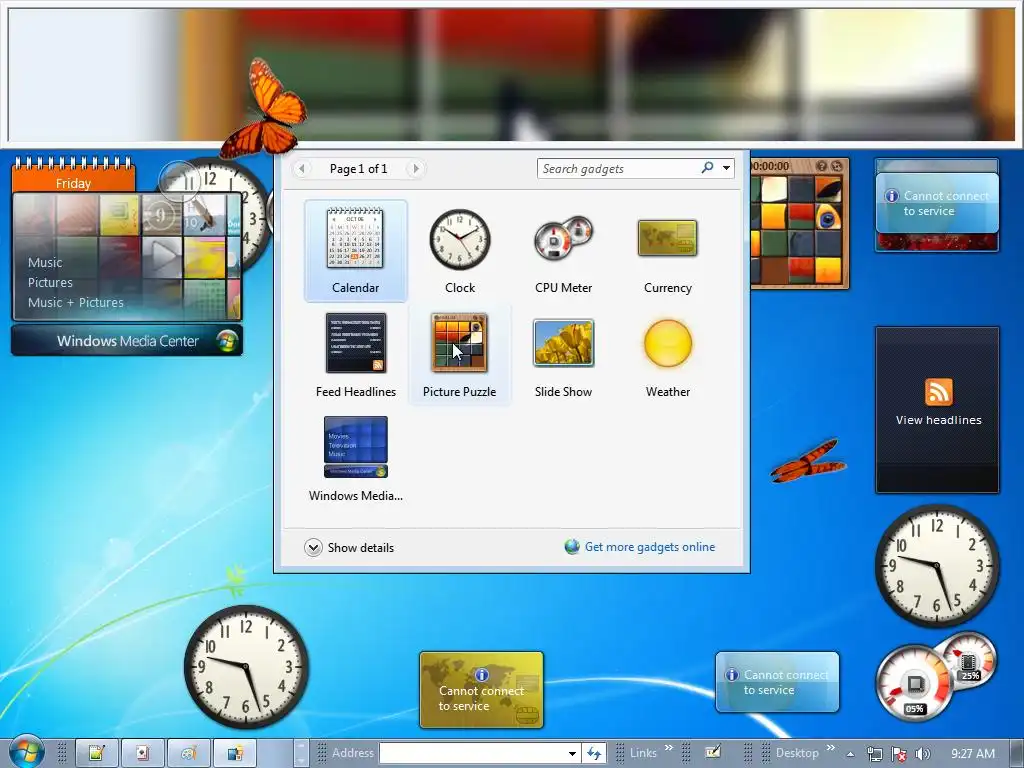Click the info icon on the Currency gadget

click(482, 675)
